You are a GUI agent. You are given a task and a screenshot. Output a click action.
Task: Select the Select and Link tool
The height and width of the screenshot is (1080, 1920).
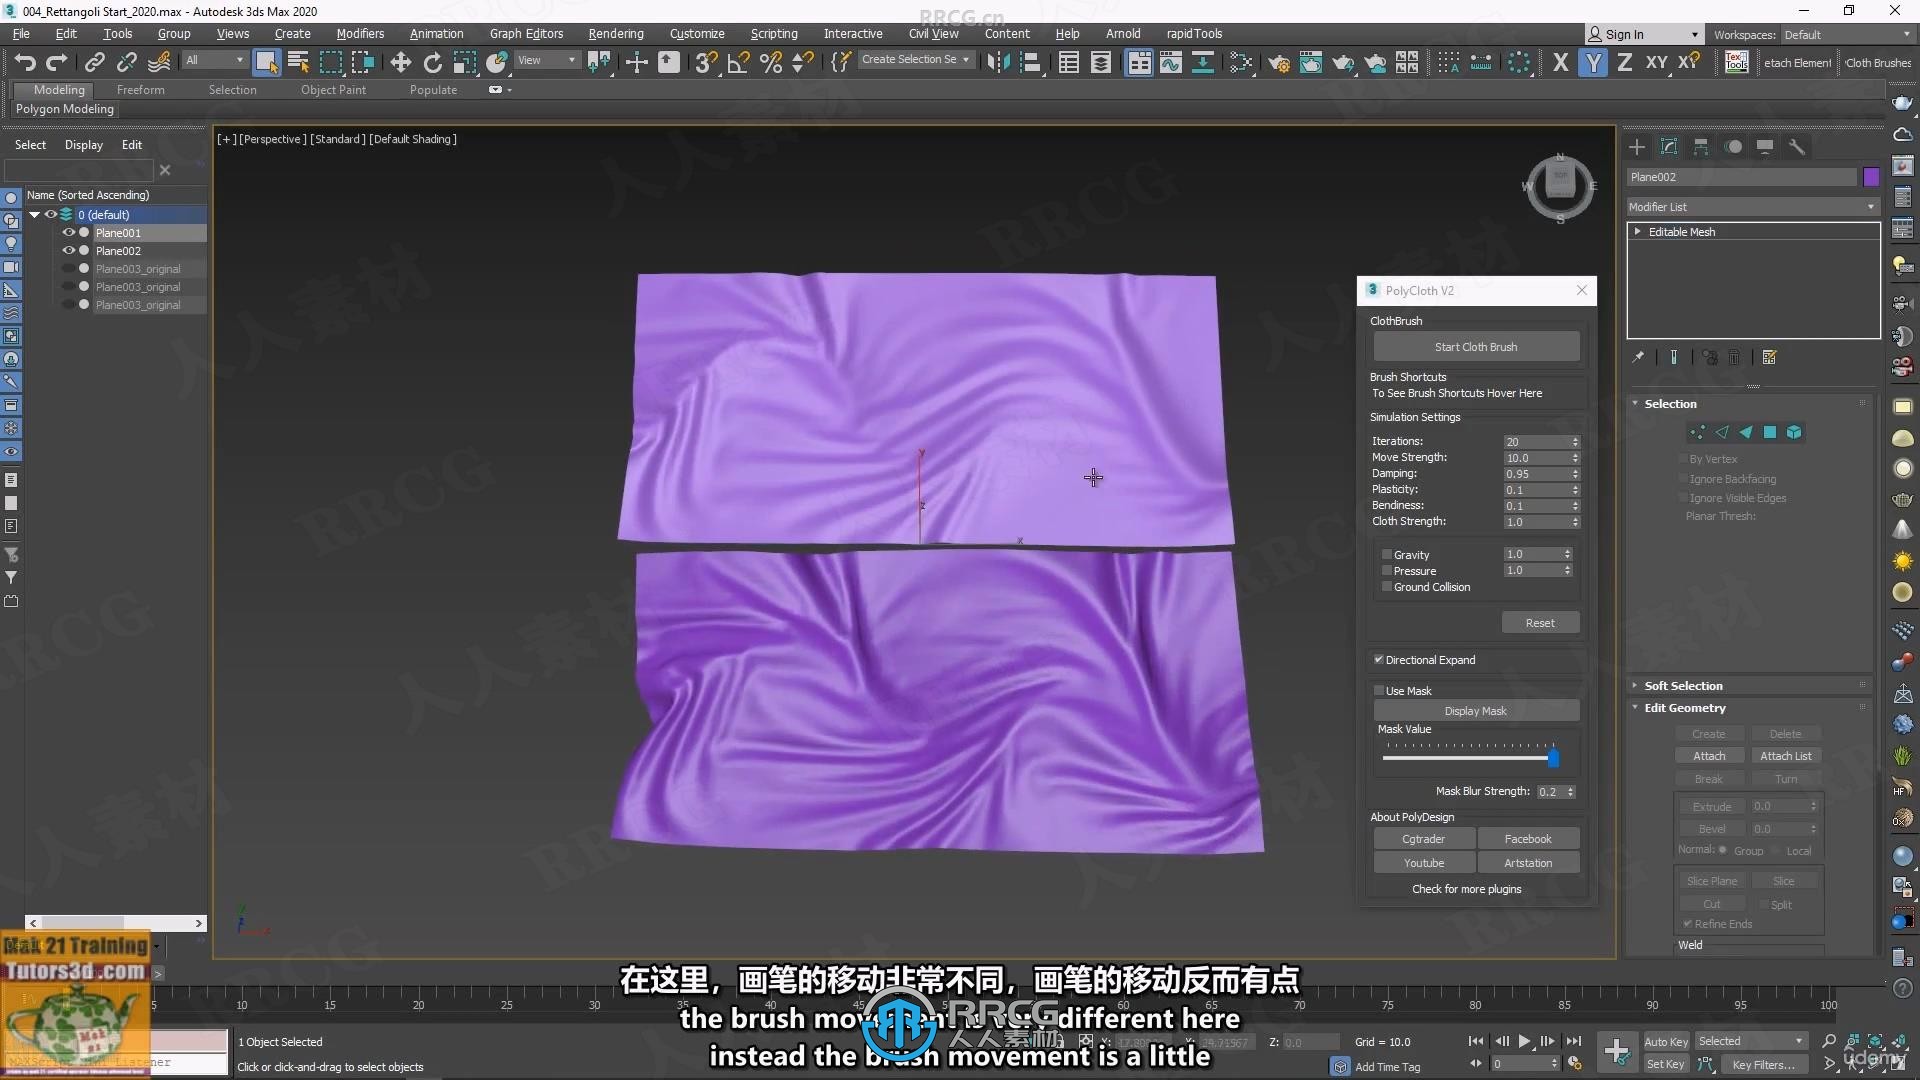(94, 62)
